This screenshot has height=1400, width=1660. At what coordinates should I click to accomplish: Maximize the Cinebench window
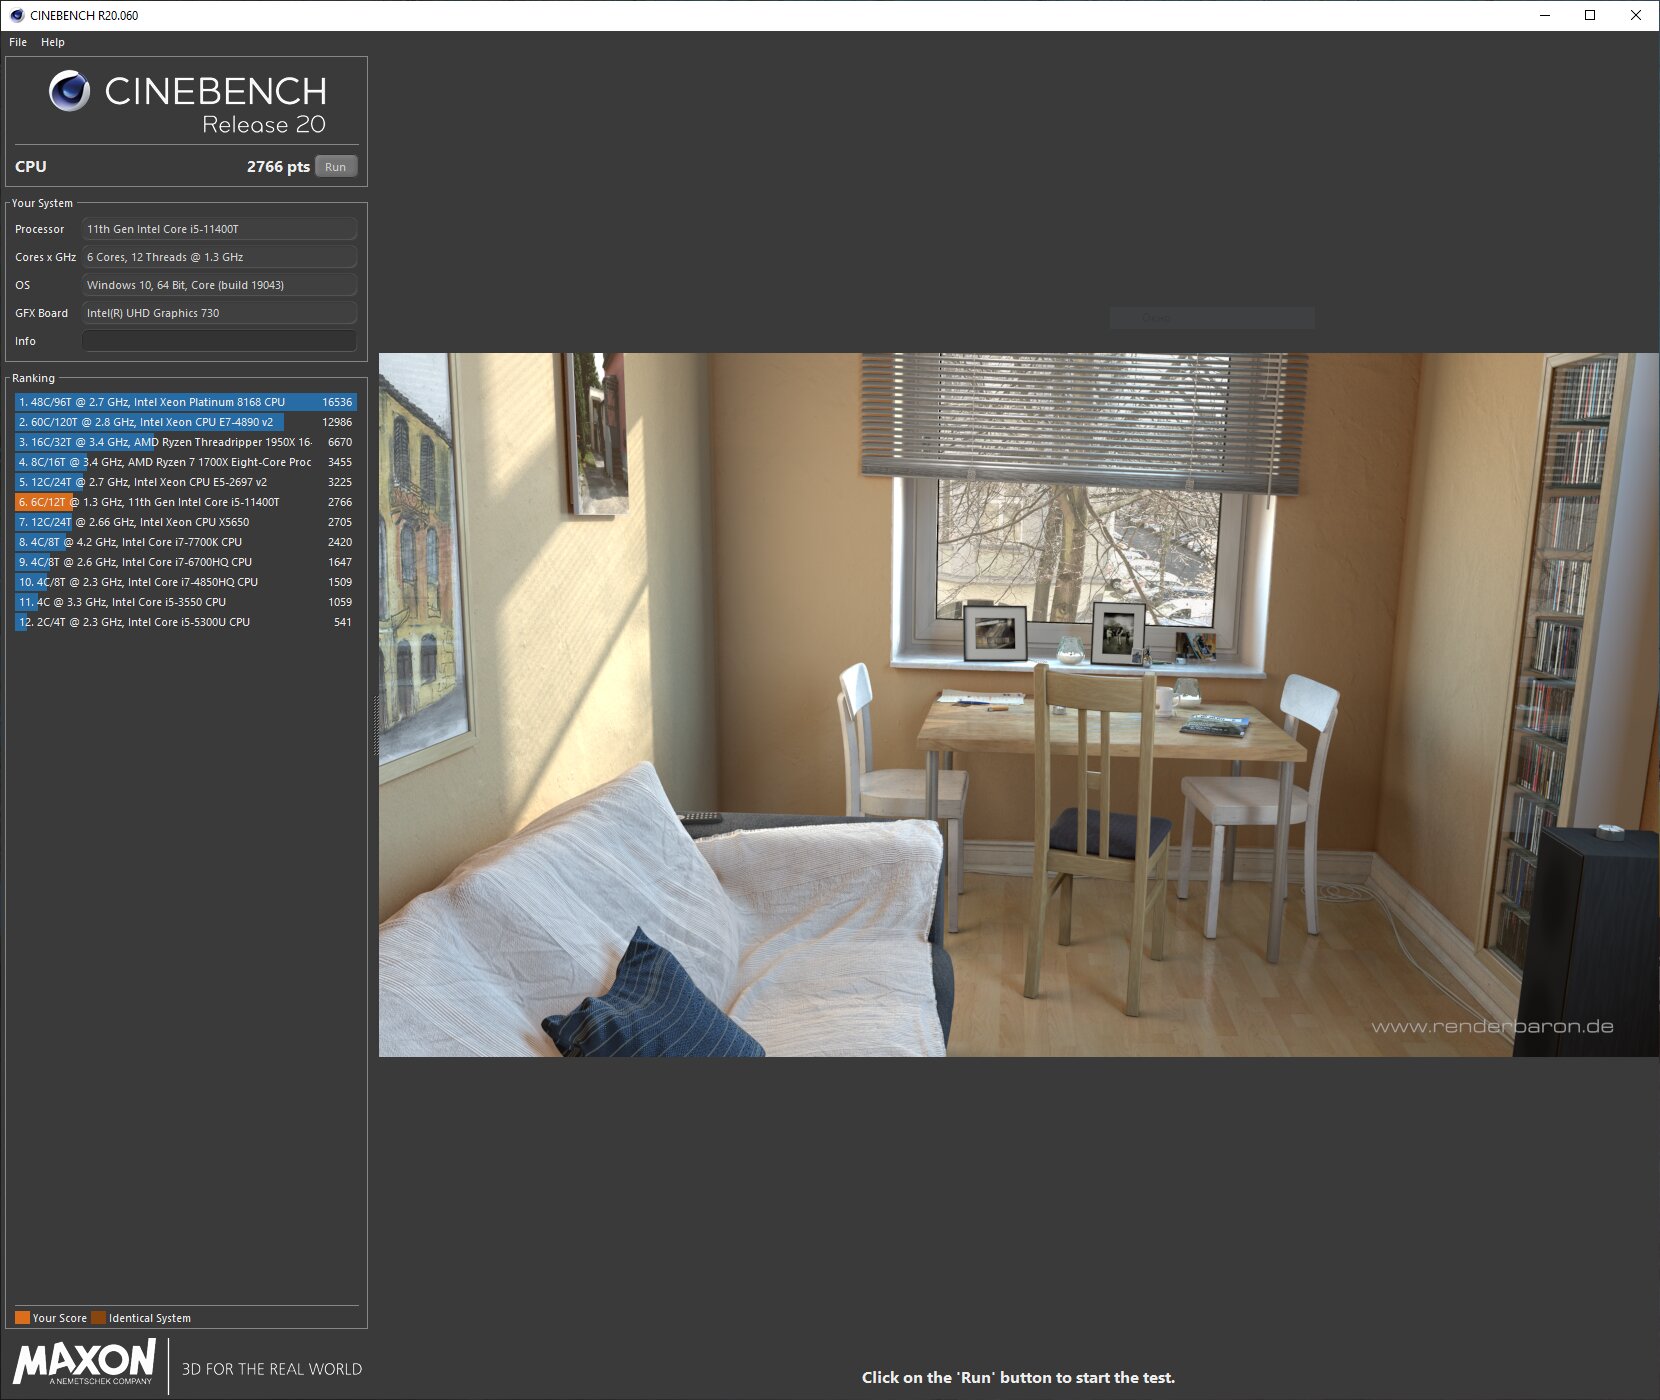pos(1590,15)
